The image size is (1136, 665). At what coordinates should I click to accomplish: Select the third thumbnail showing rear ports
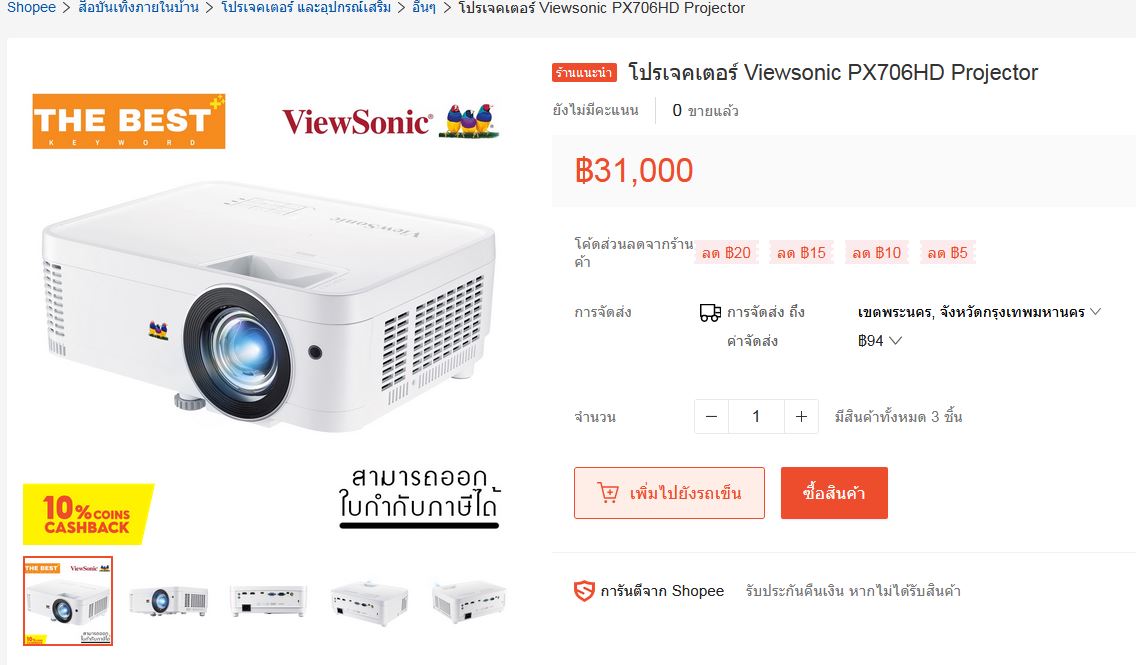tap(268, 601)
